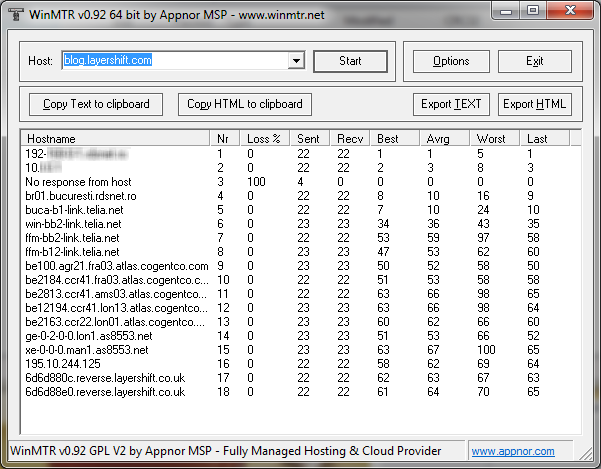Select the win-bb2-link.telia.net row
Image resolution: width=601 pixels, height=469 pixels.
coord(301,224)
